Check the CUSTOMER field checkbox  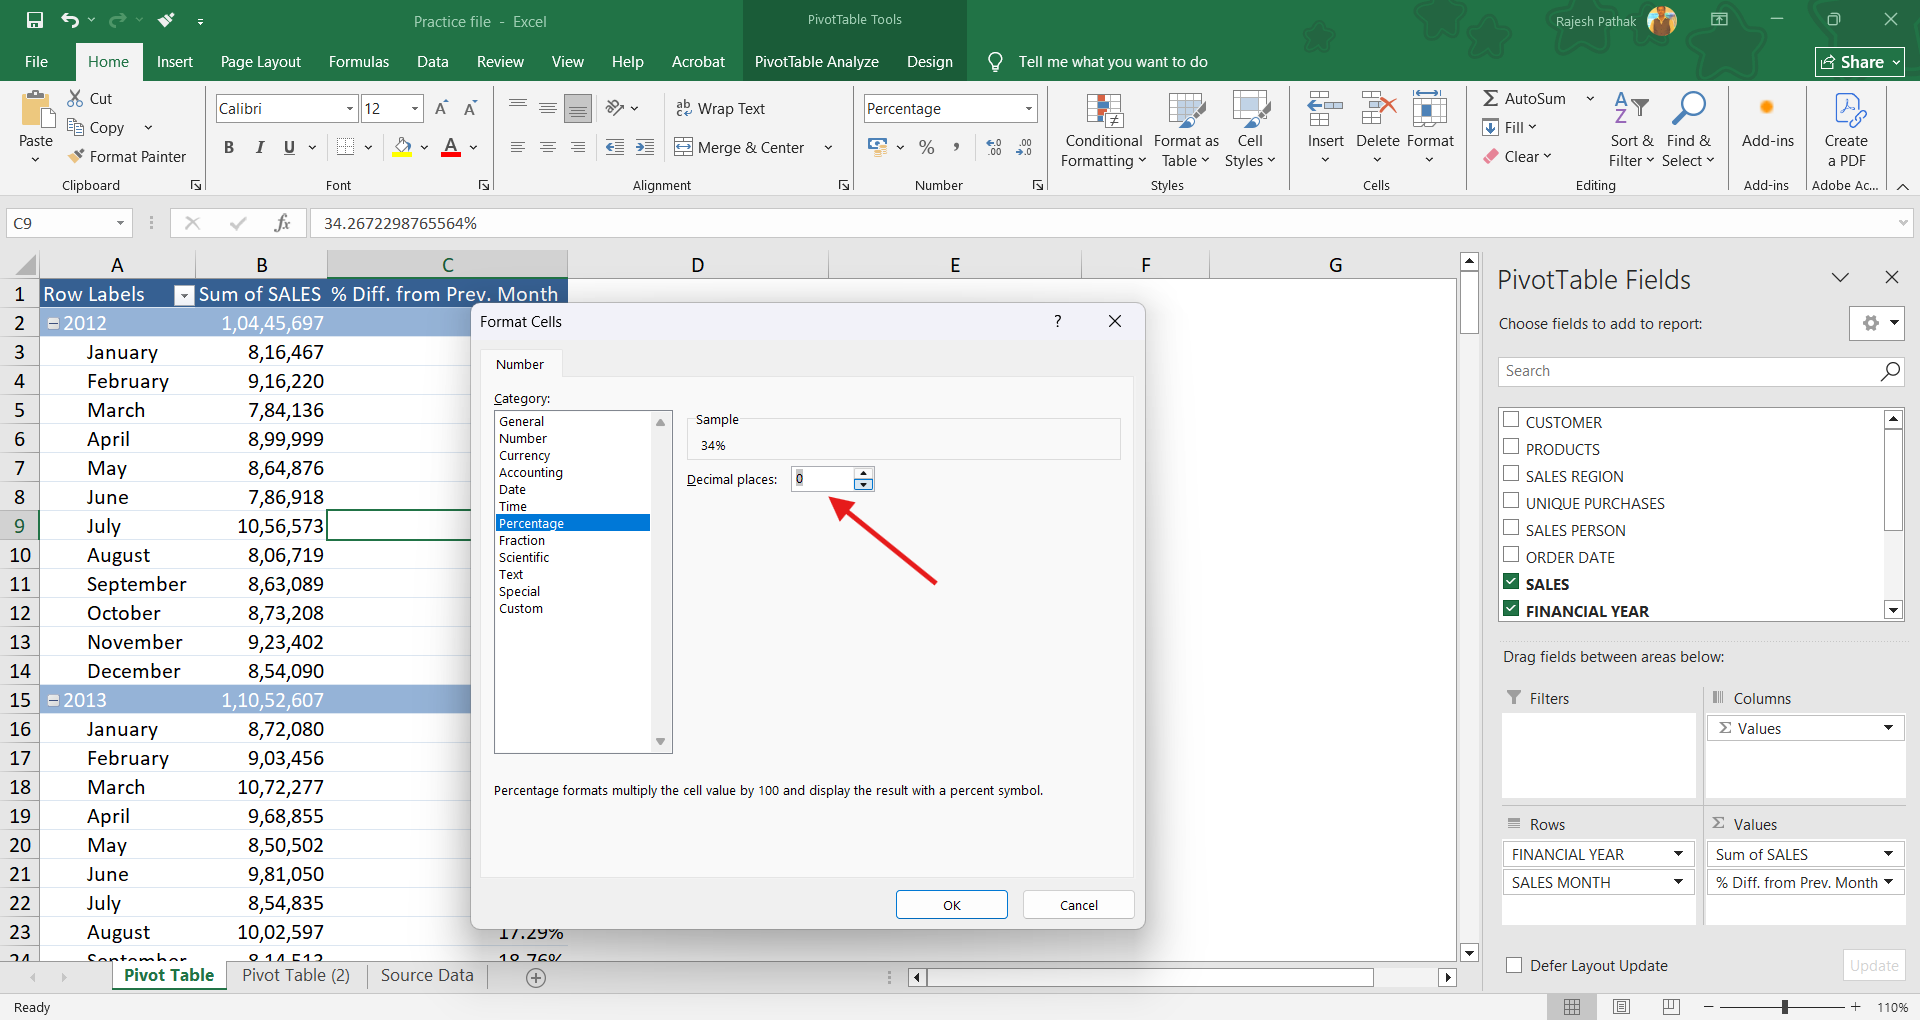coord(1511,421)
